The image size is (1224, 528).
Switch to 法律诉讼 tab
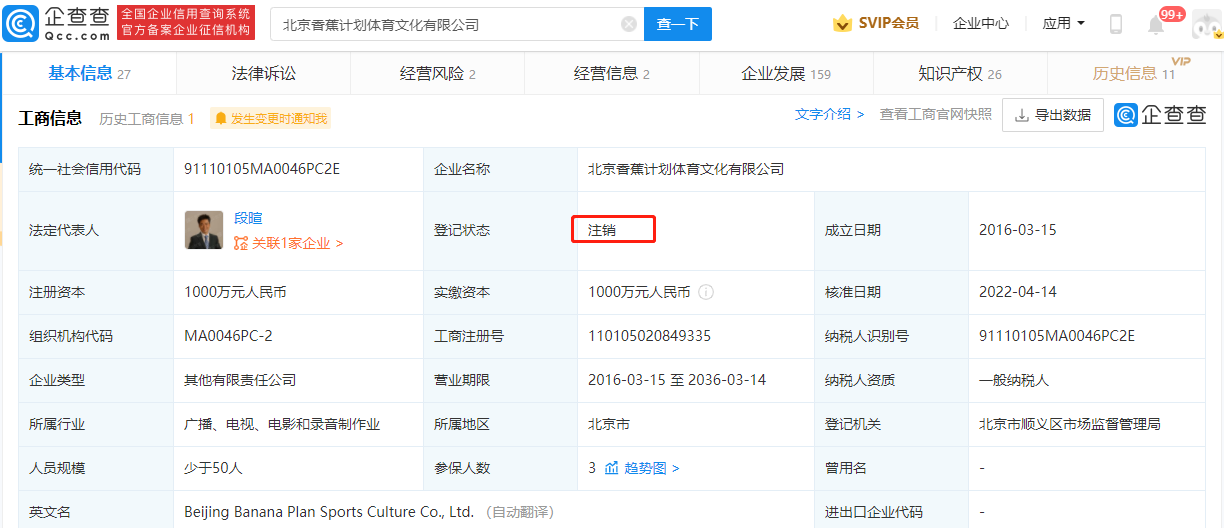pos(264,73)
